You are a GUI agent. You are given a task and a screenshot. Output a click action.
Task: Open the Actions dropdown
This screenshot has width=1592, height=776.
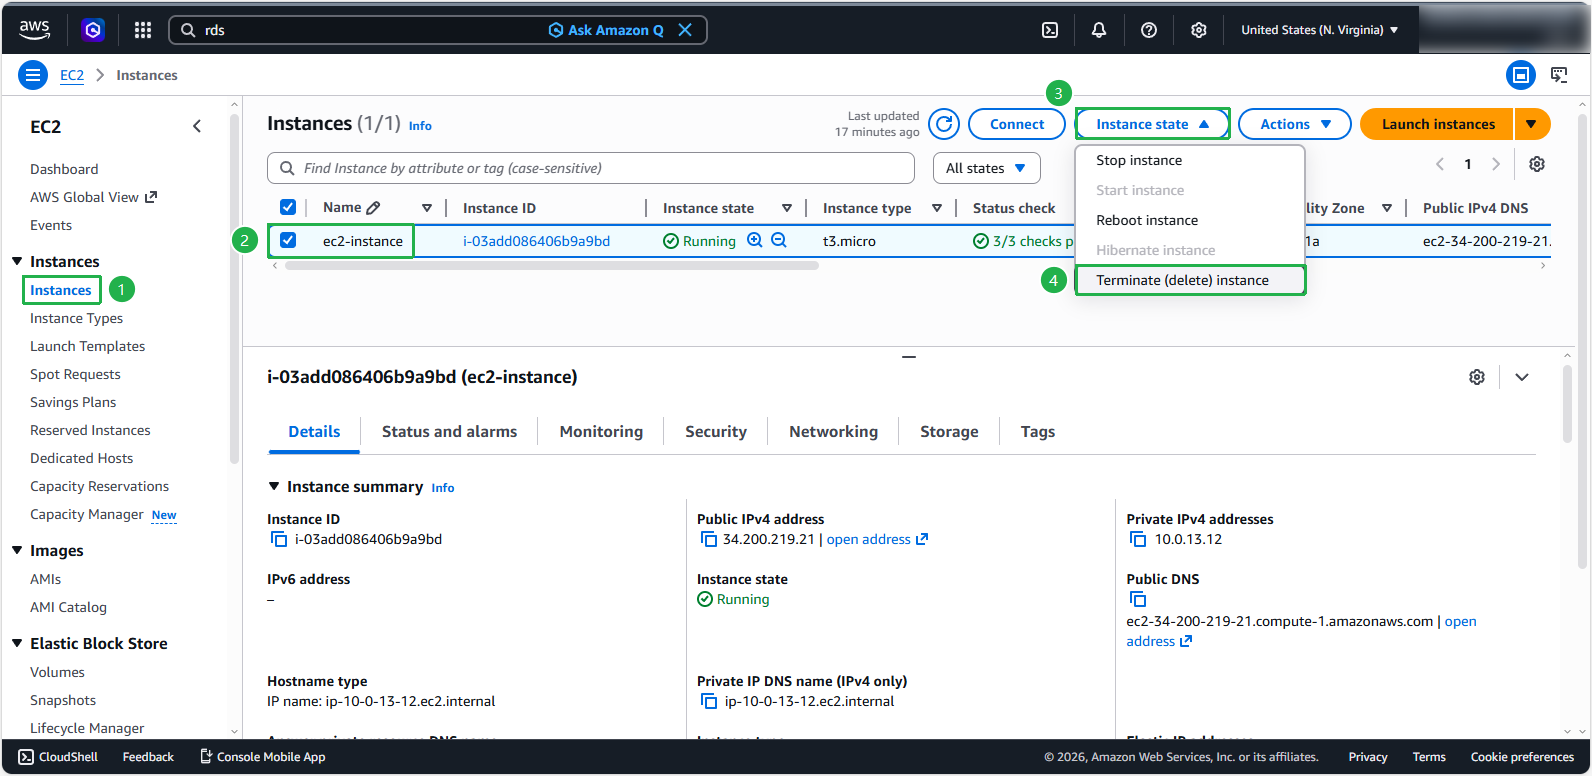1295,124
